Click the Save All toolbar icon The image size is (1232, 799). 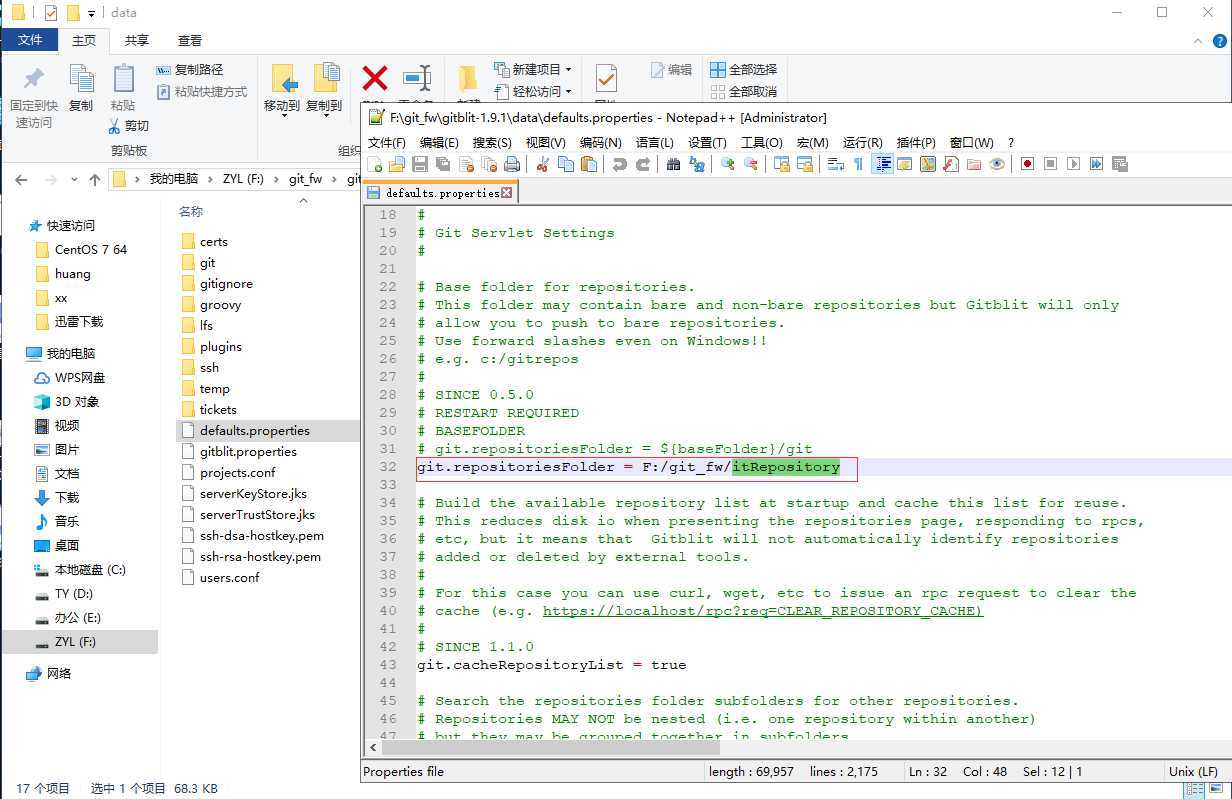pos(442,164)
